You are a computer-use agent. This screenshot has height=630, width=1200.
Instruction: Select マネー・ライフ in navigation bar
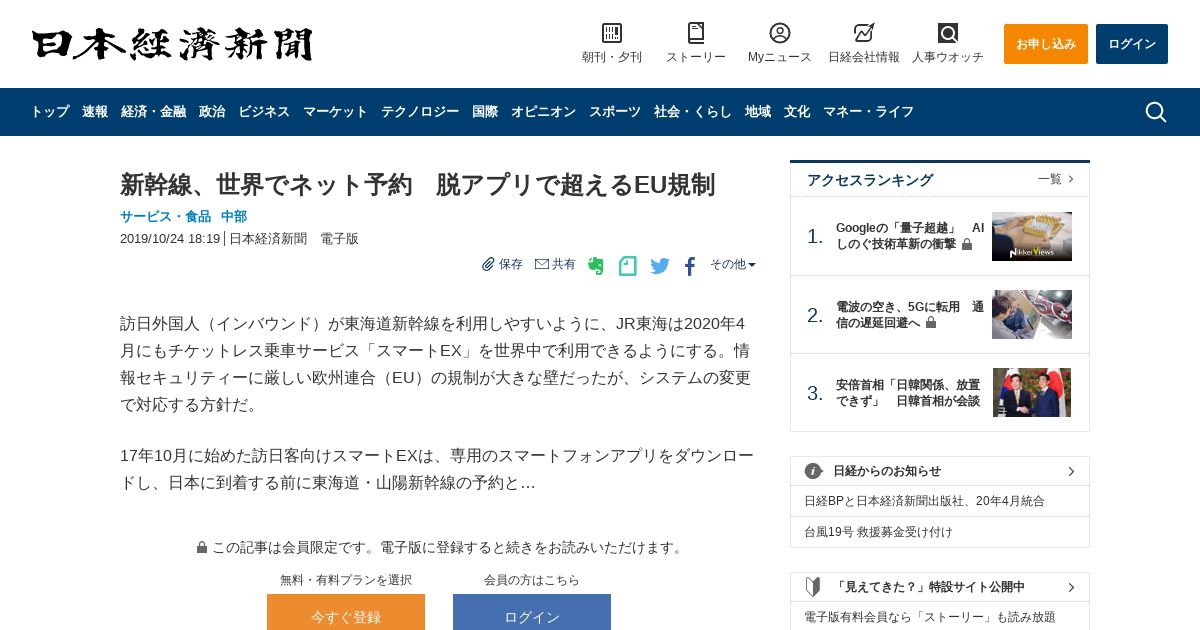pyautogui.click(x=869, y=112)
